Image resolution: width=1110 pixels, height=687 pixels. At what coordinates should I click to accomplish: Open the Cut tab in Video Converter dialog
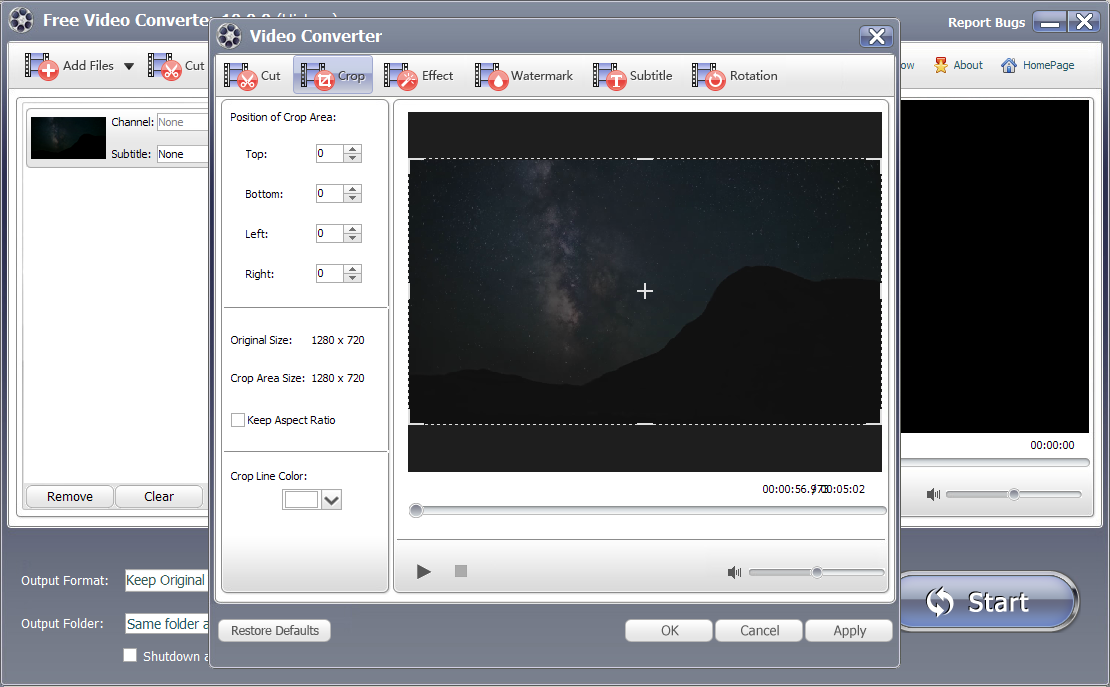tap(252, 76)
